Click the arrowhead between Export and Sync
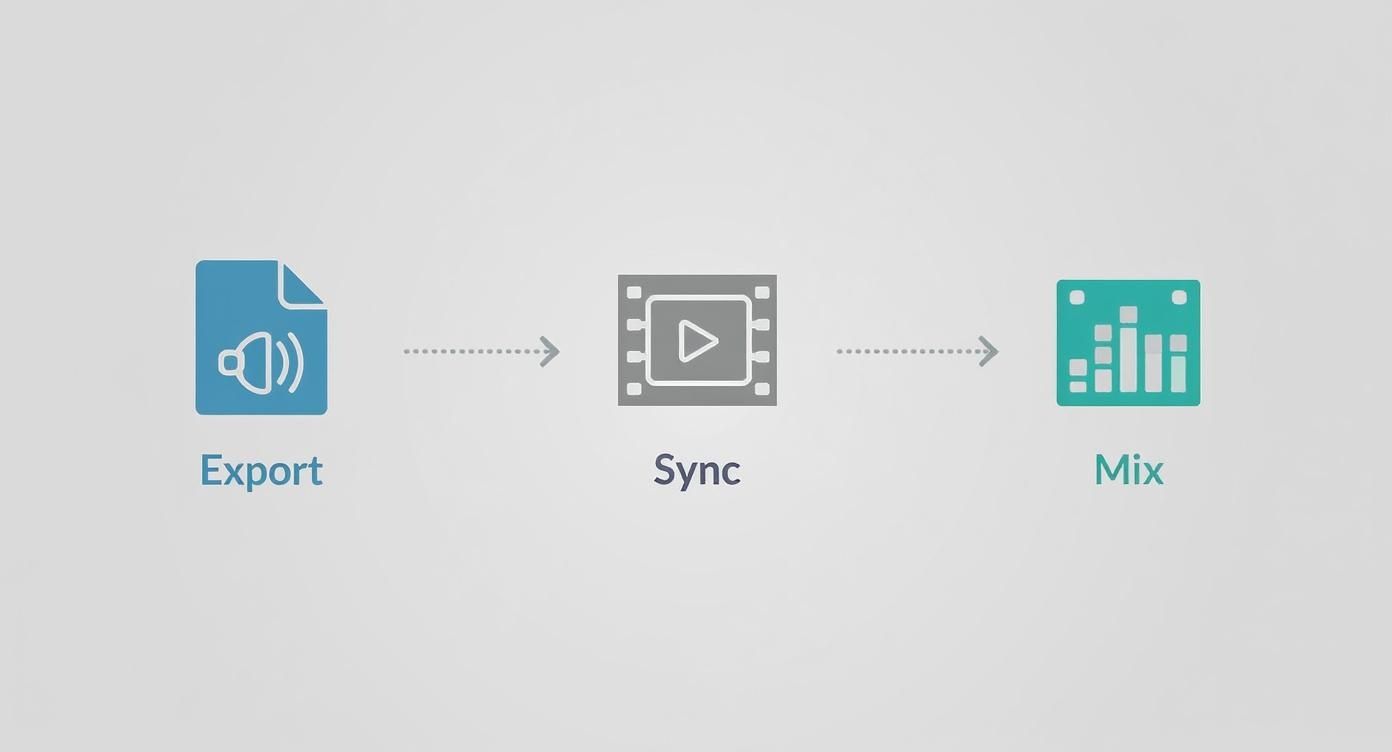This screenshot has height=752, width=1392. click(x=549, y=350)
